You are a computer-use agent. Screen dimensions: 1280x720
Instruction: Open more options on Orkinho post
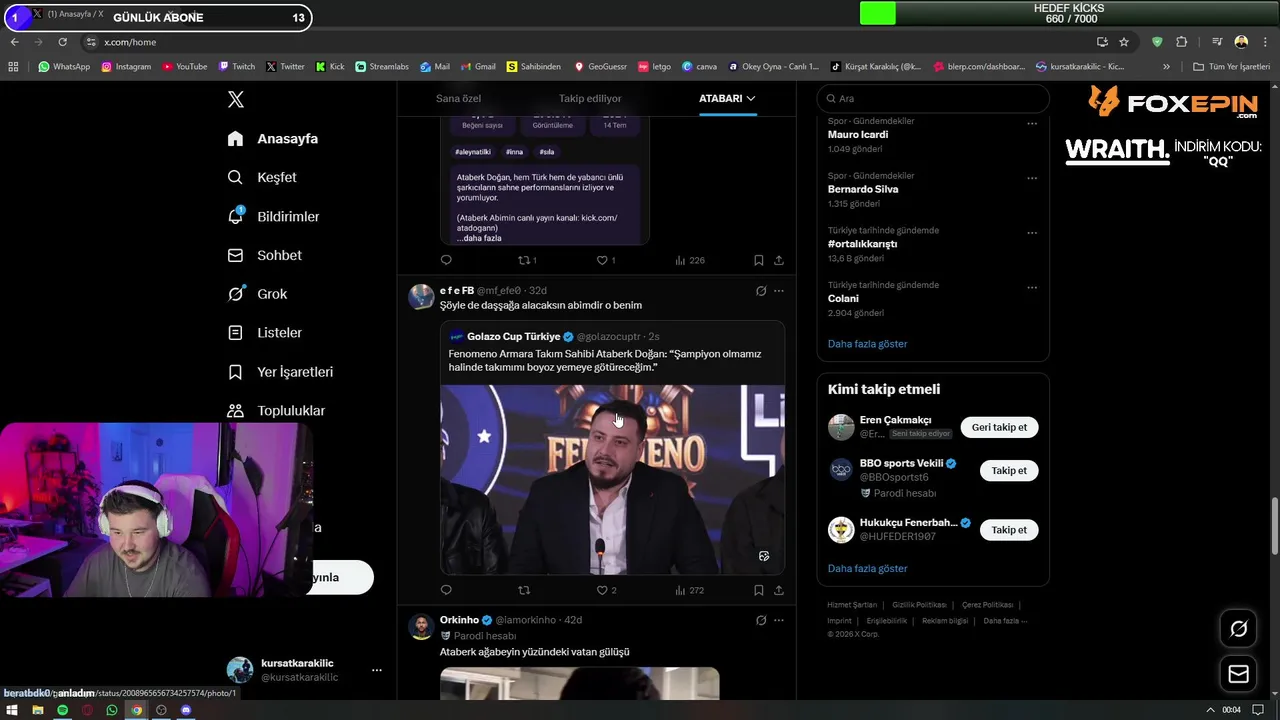[x=779, y=620]
